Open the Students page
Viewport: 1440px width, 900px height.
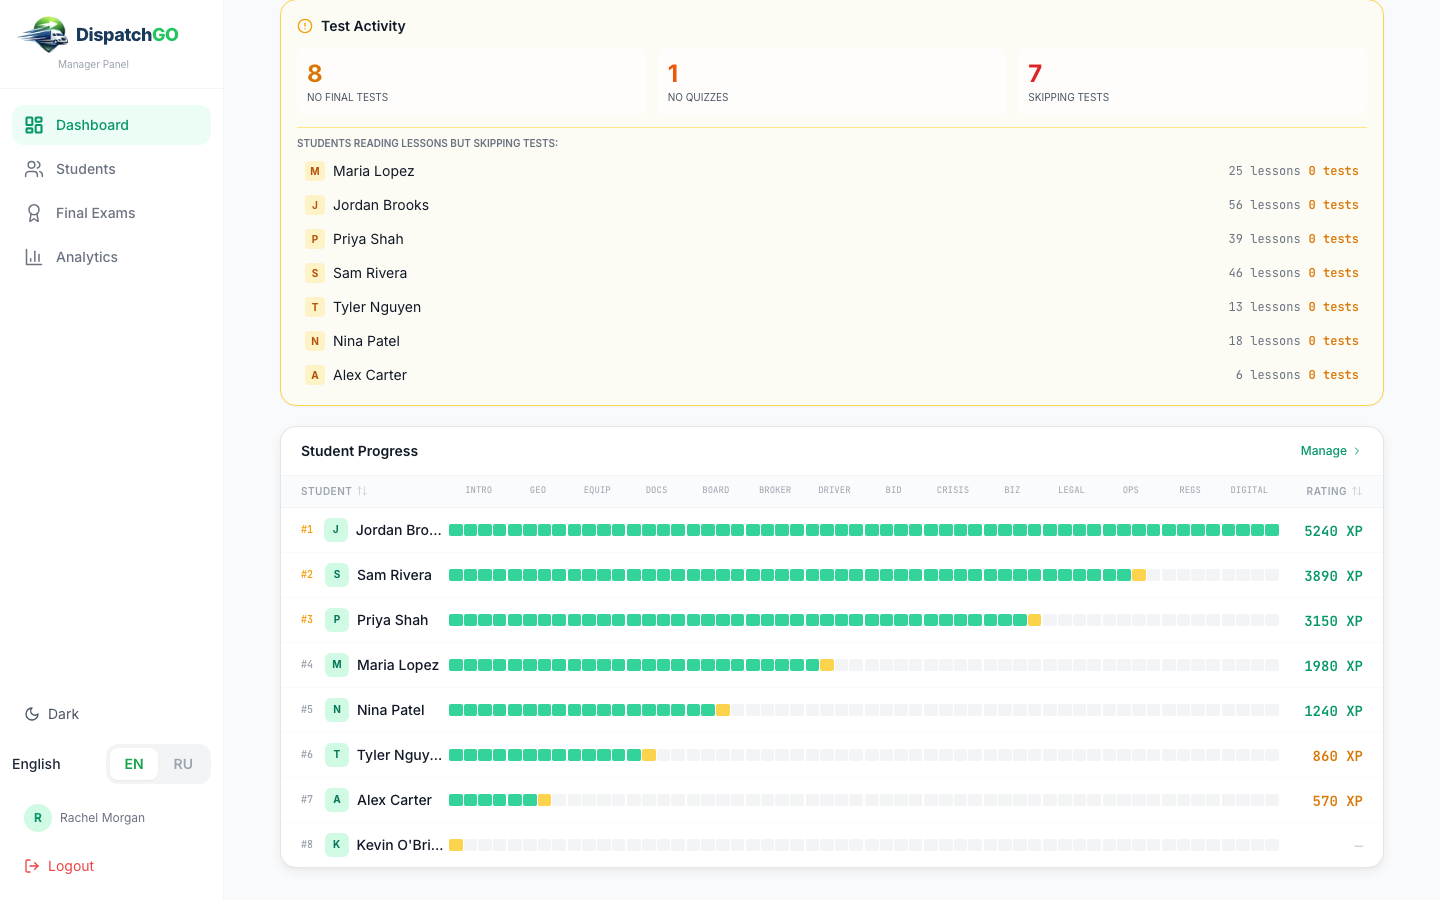[112, 169]
